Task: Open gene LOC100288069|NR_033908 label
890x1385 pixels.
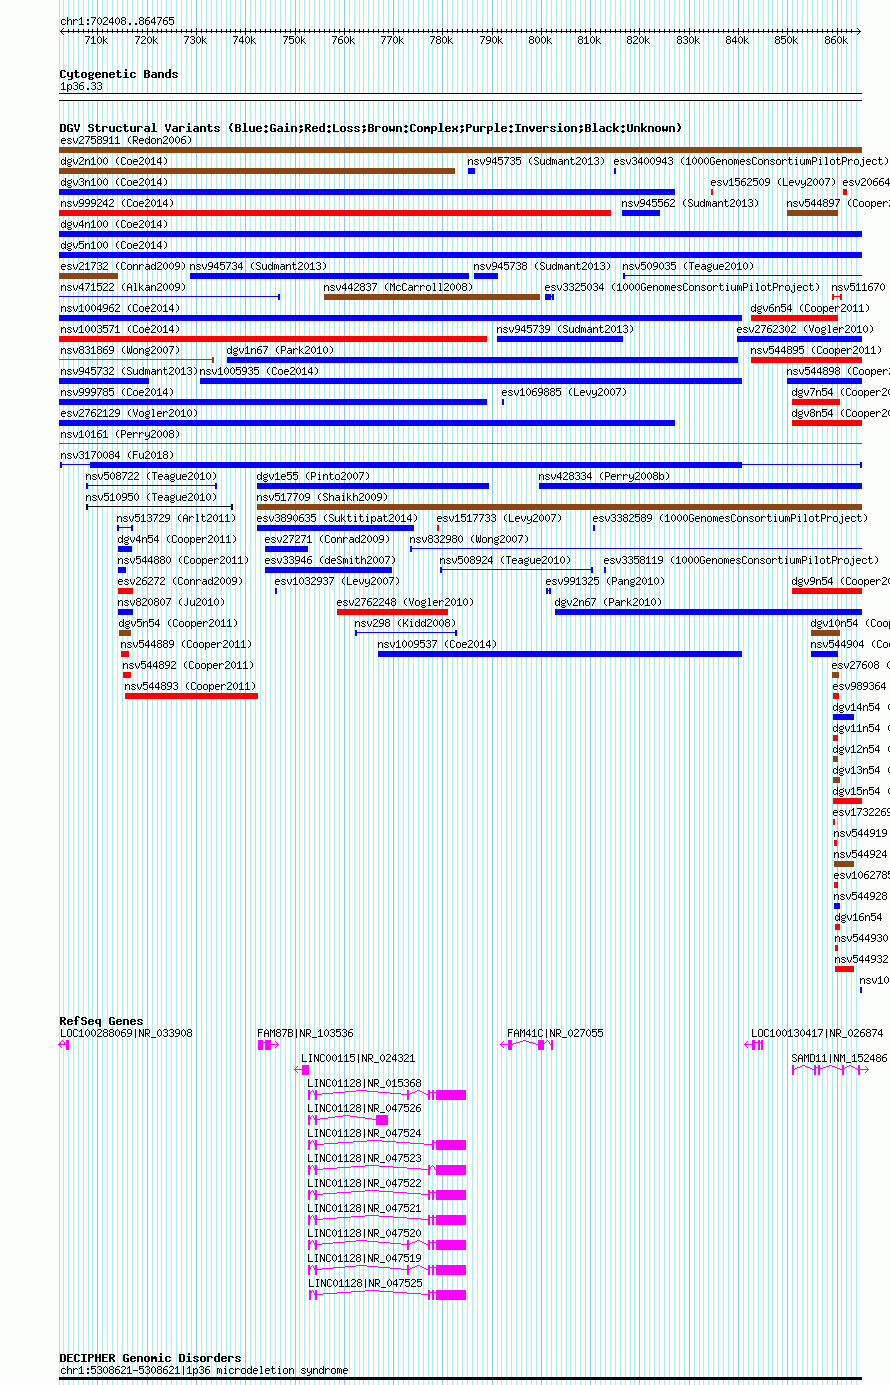Action: pos(127,1034)
